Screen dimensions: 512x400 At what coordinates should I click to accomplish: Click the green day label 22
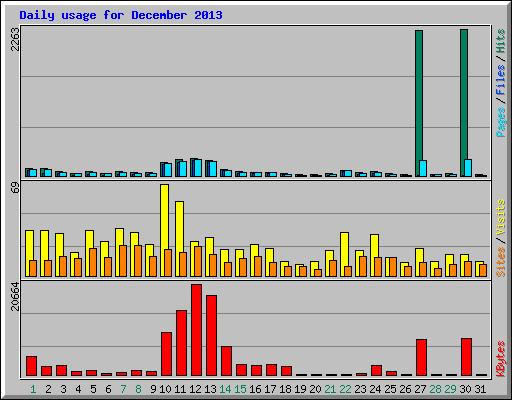(345, 389)
